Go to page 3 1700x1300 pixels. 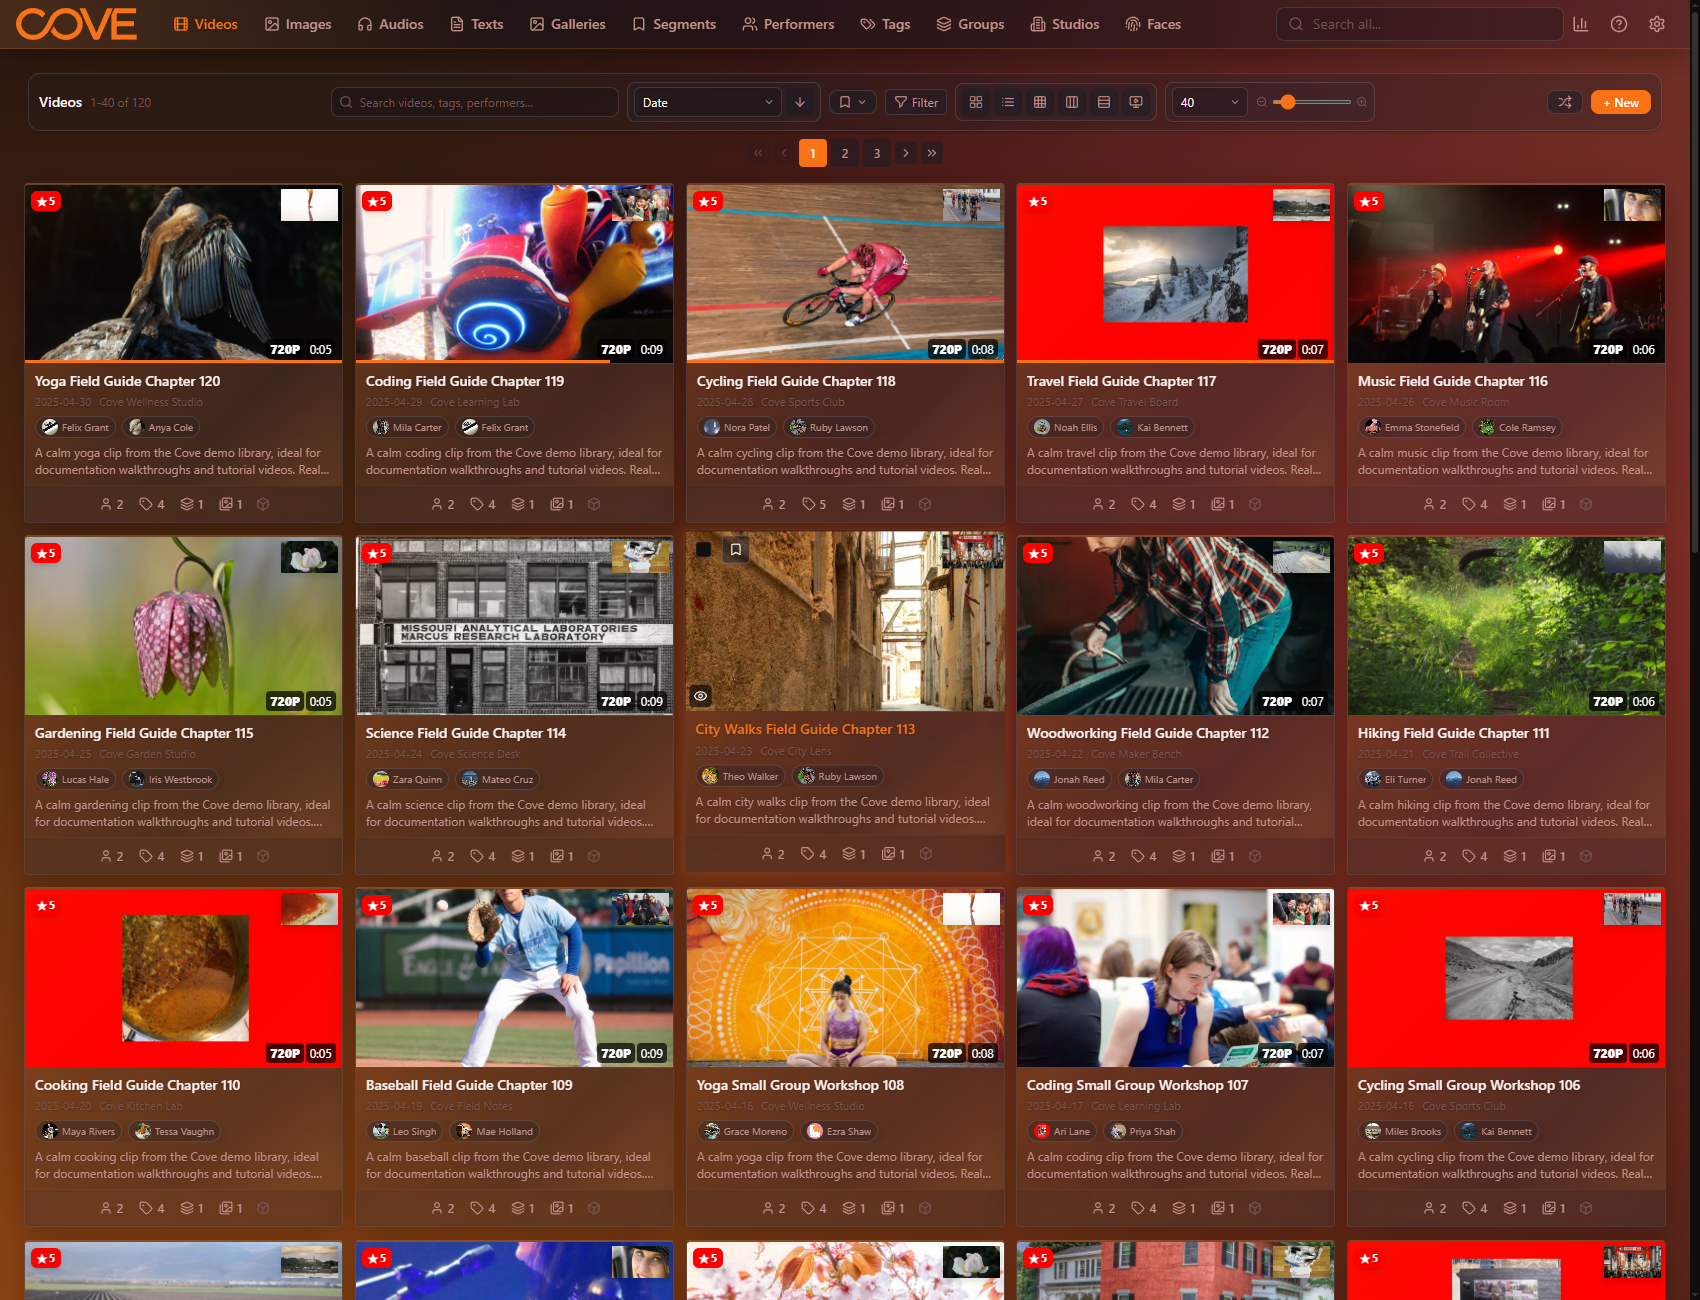point(877,153)
